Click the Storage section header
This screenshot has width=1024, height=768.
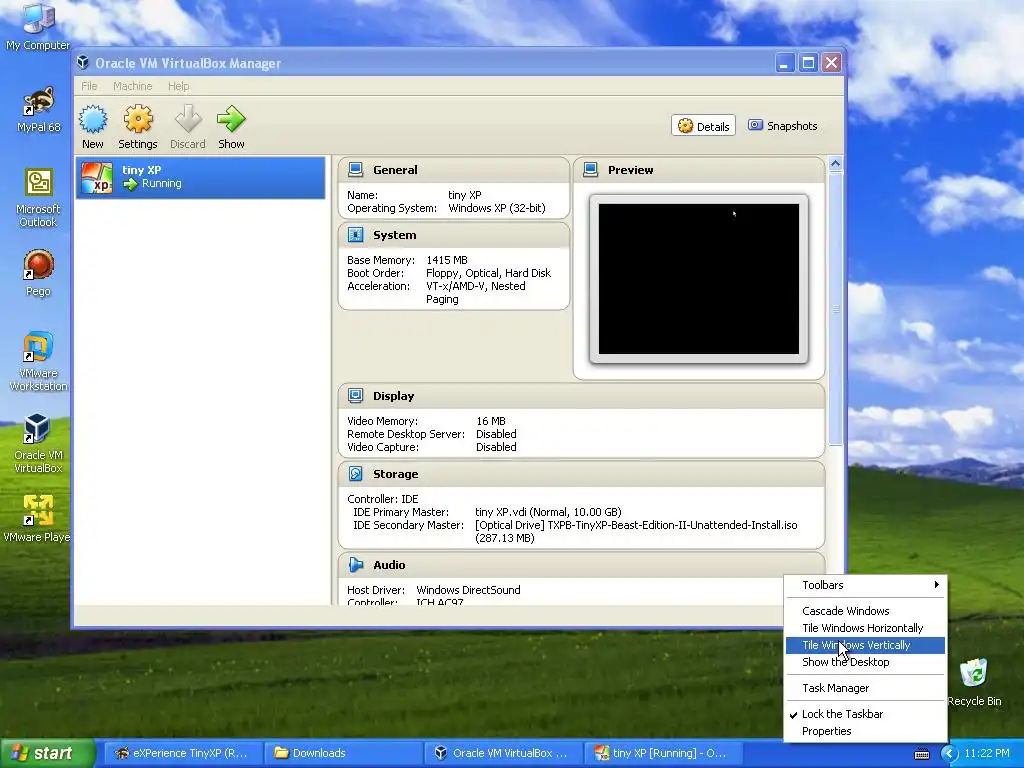pos(581,474)
